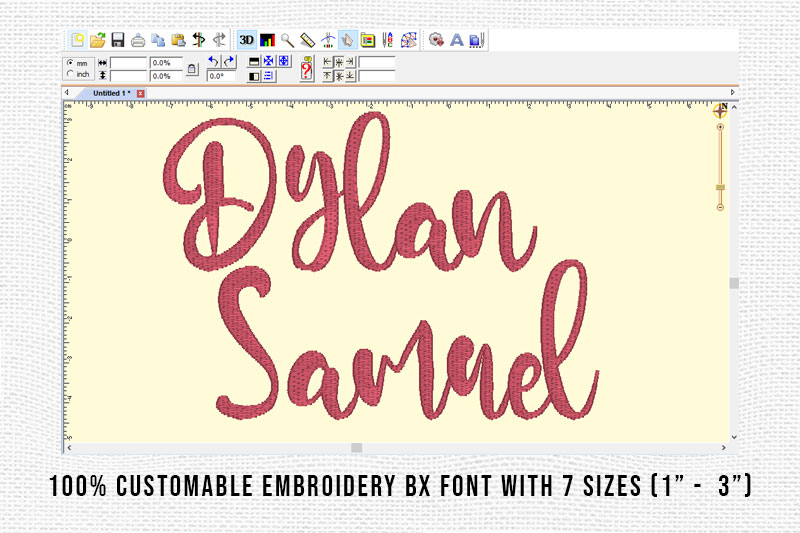This screenshot has width=800, height=533.
Task: Click the horizontal scrollbar thumb
Action: 357,447
